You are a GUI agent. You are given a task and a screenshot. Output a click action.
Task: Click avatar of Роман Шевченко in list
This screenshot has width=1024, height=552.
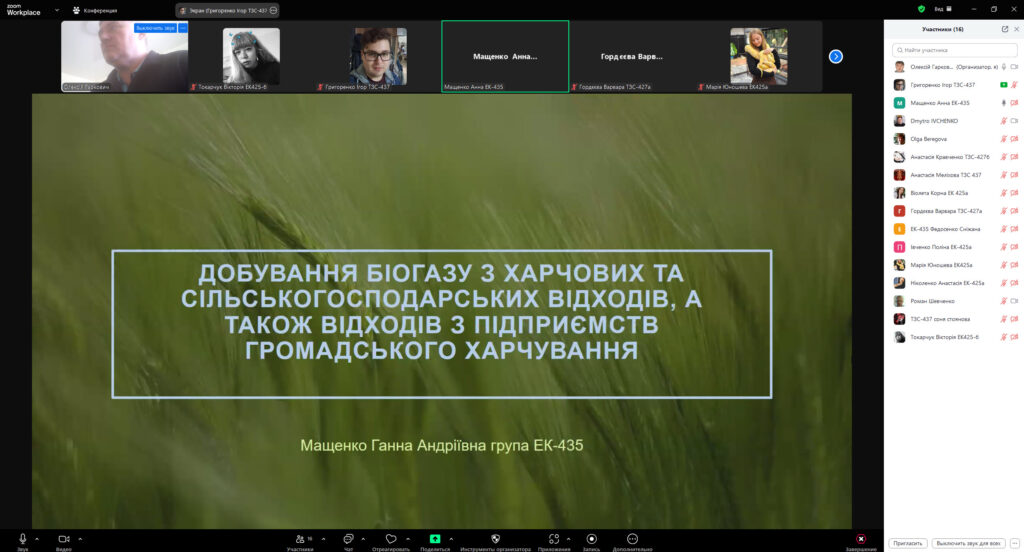[x=899, y=301]
